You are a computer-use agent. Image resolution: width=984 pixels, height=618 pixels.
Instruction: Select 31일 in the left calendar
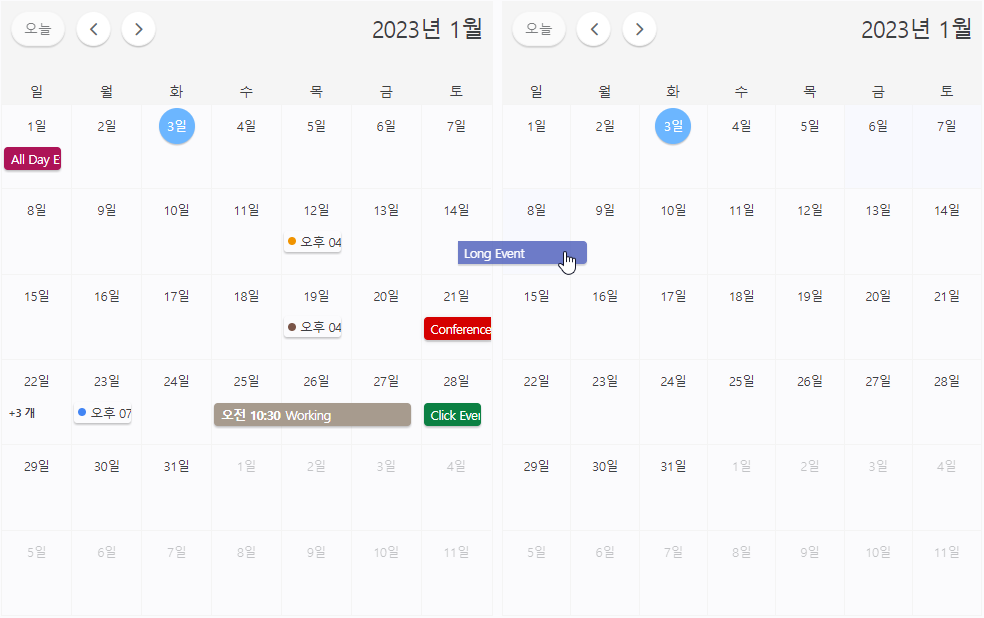(x=177, y=466)
